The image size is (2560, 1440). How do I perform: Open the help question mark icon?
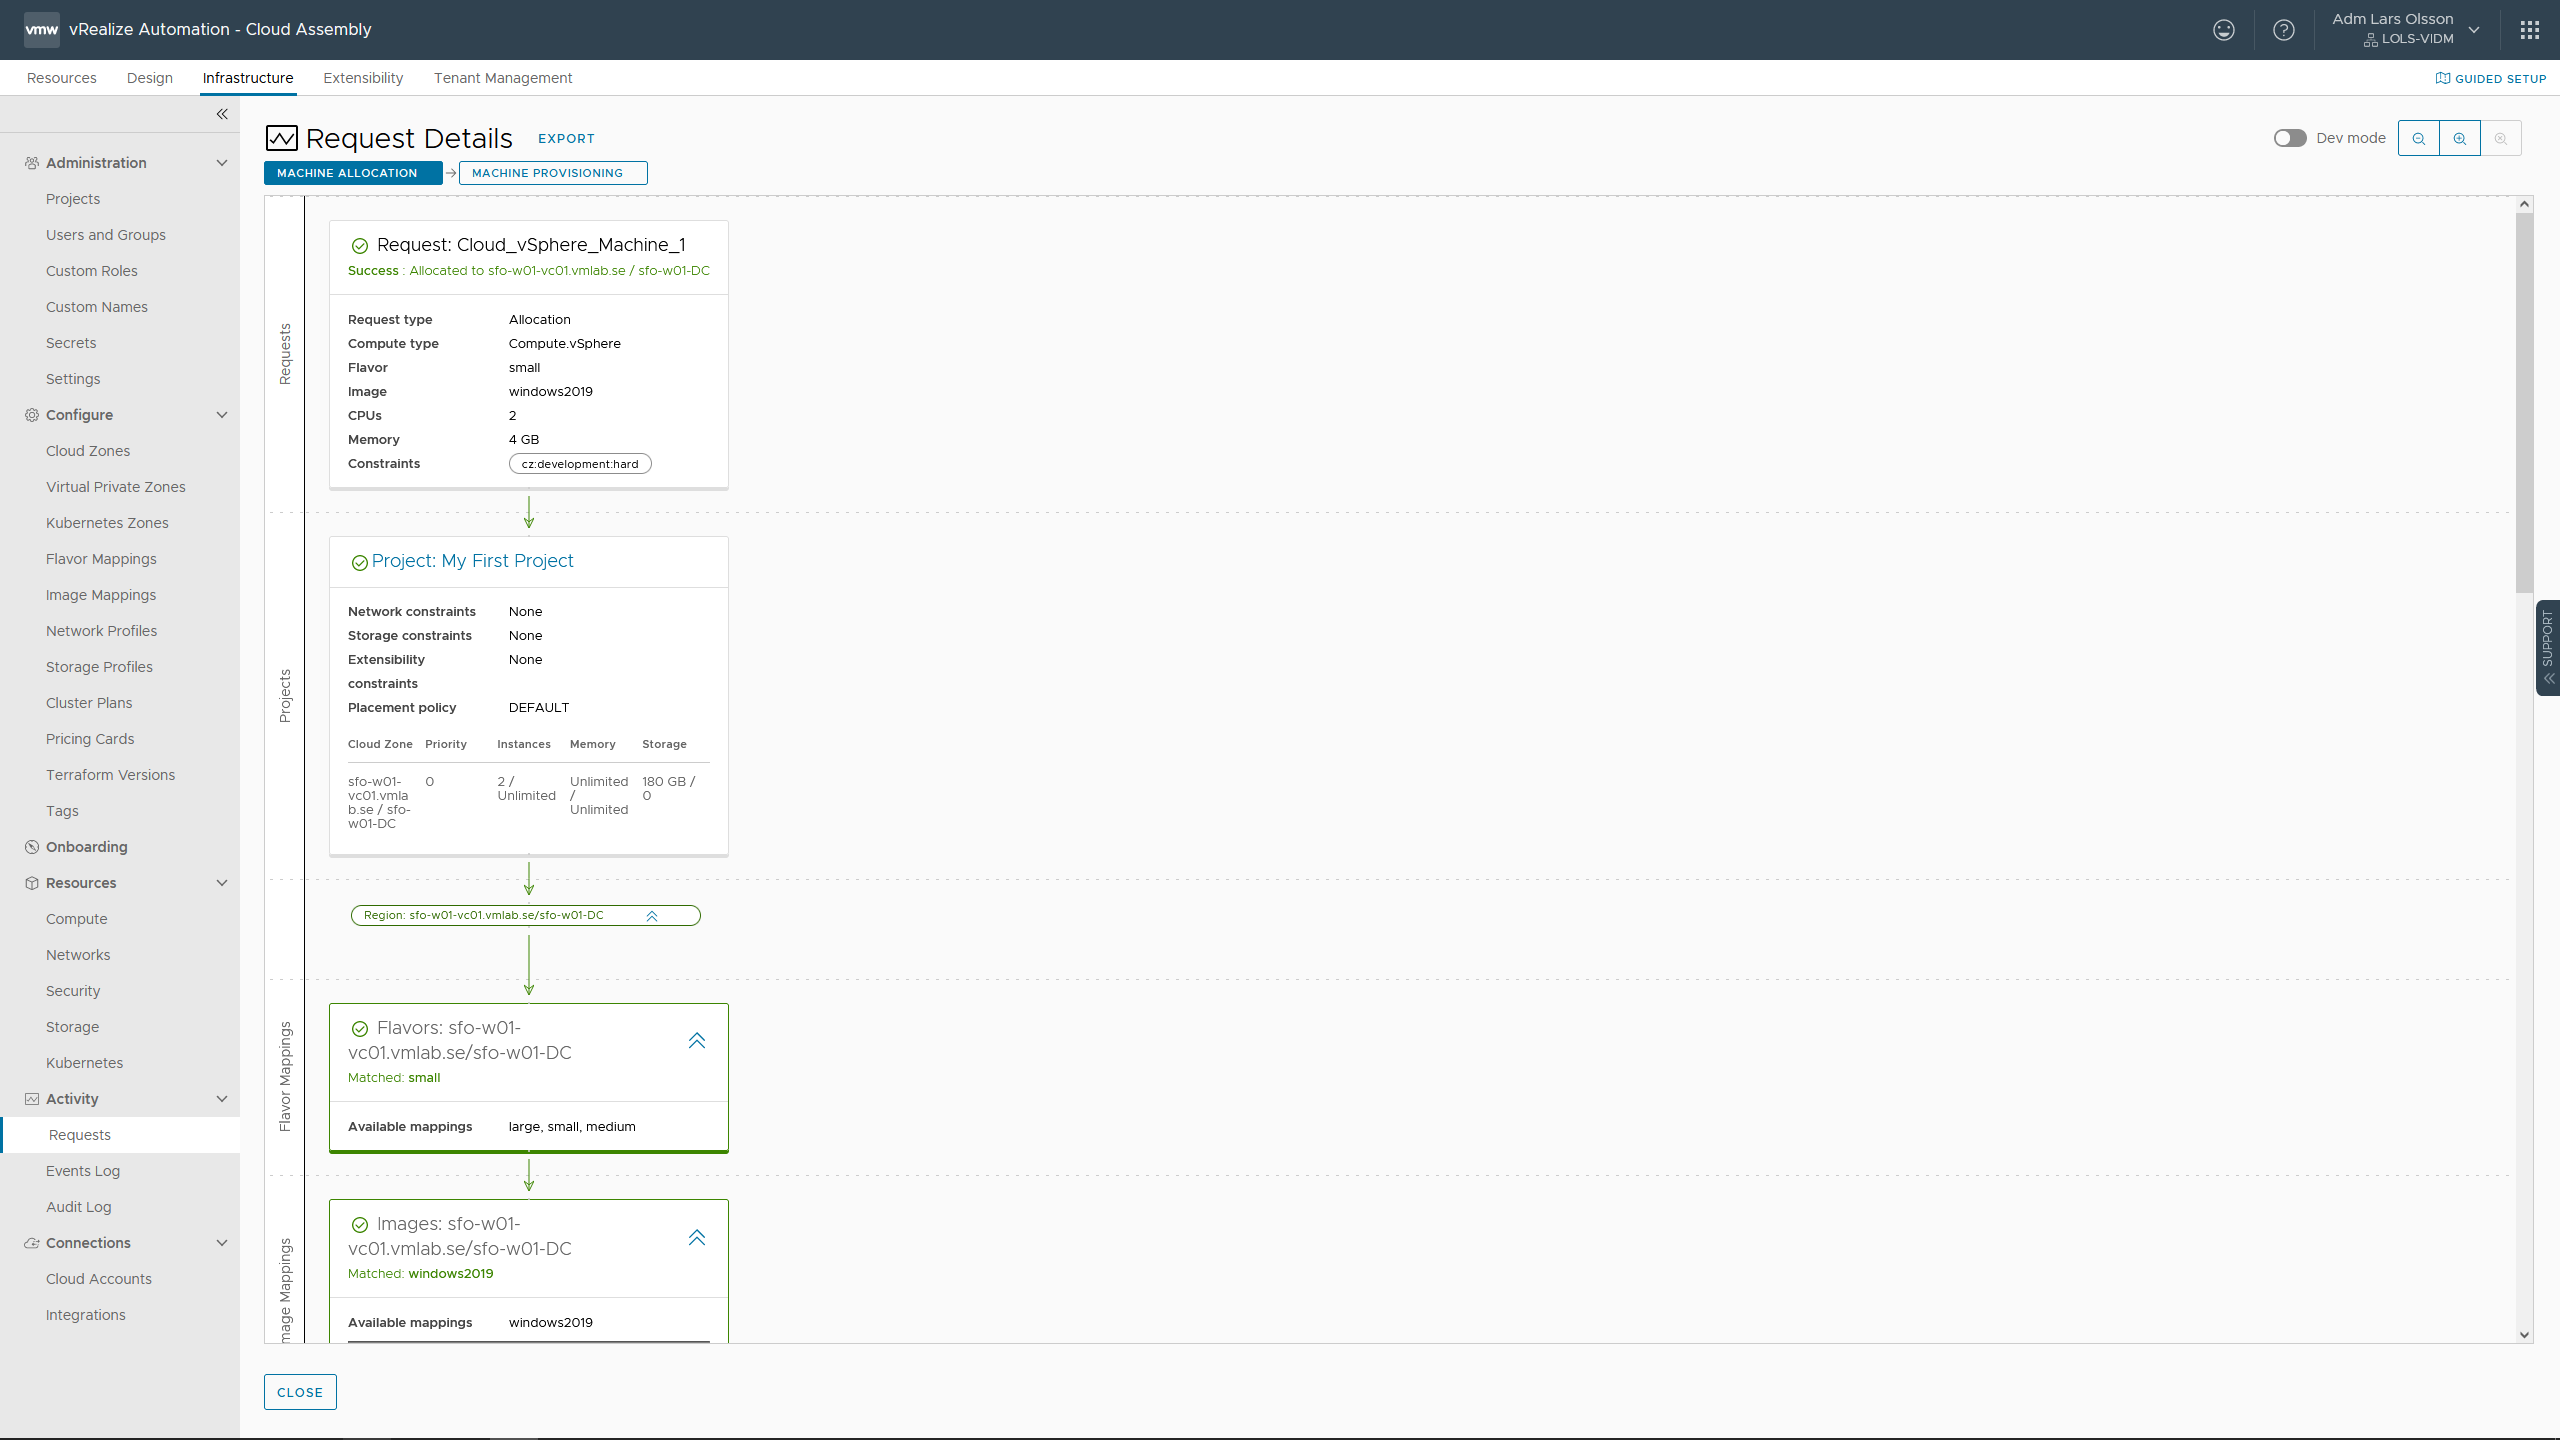coord(2284,30)
